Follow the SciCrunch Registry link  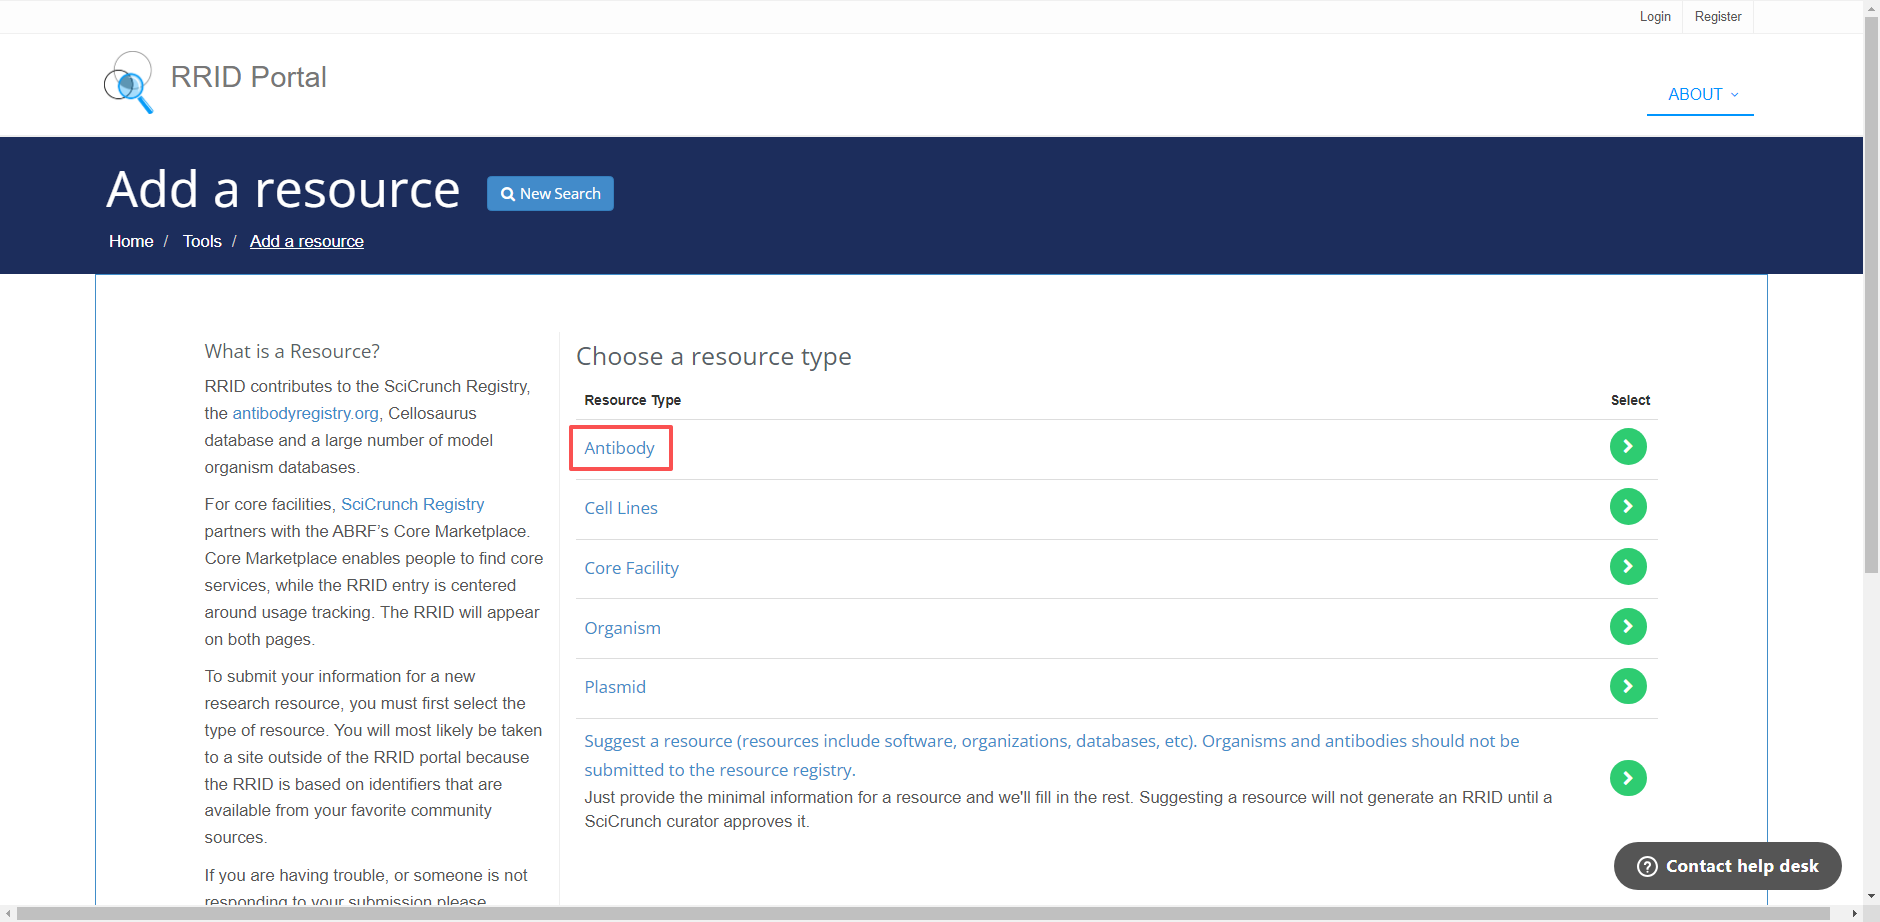412,504
